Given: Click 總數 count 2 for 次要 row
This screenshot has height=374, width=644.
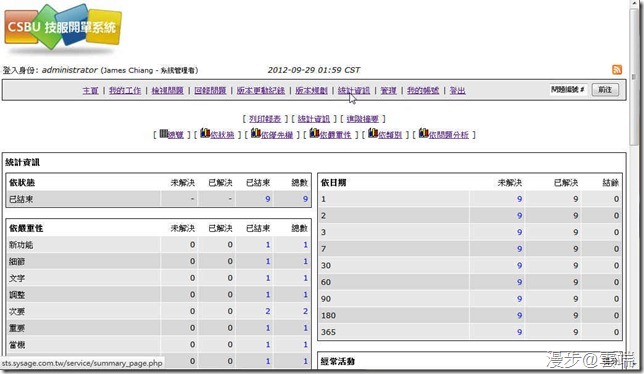Looking at the screenshot, I should pyautogui.click(x=305, y=311).
